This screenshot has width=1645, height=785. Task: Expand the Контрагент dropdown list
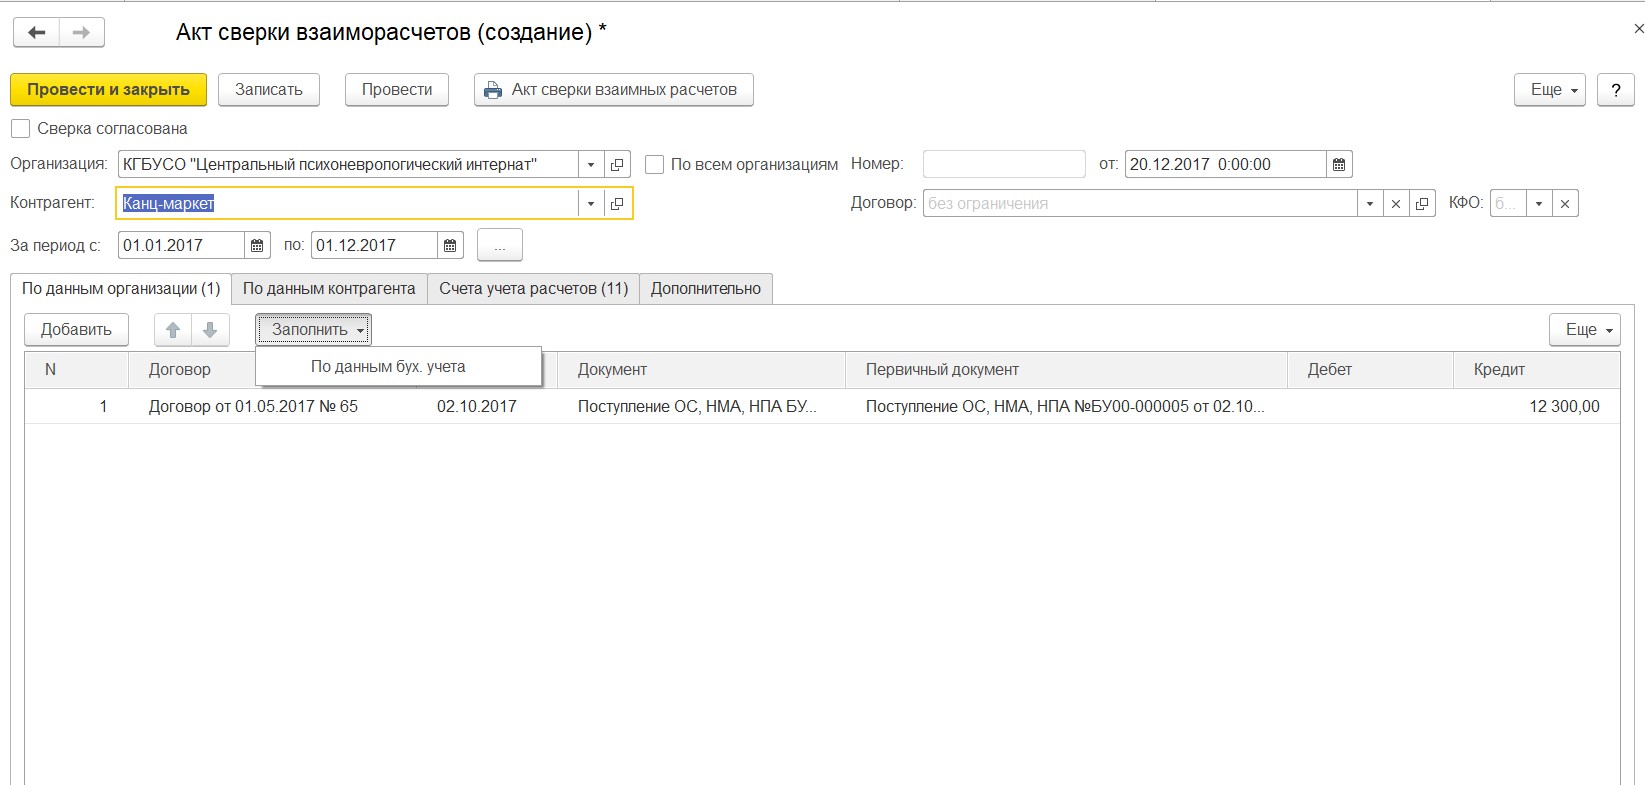591,203
